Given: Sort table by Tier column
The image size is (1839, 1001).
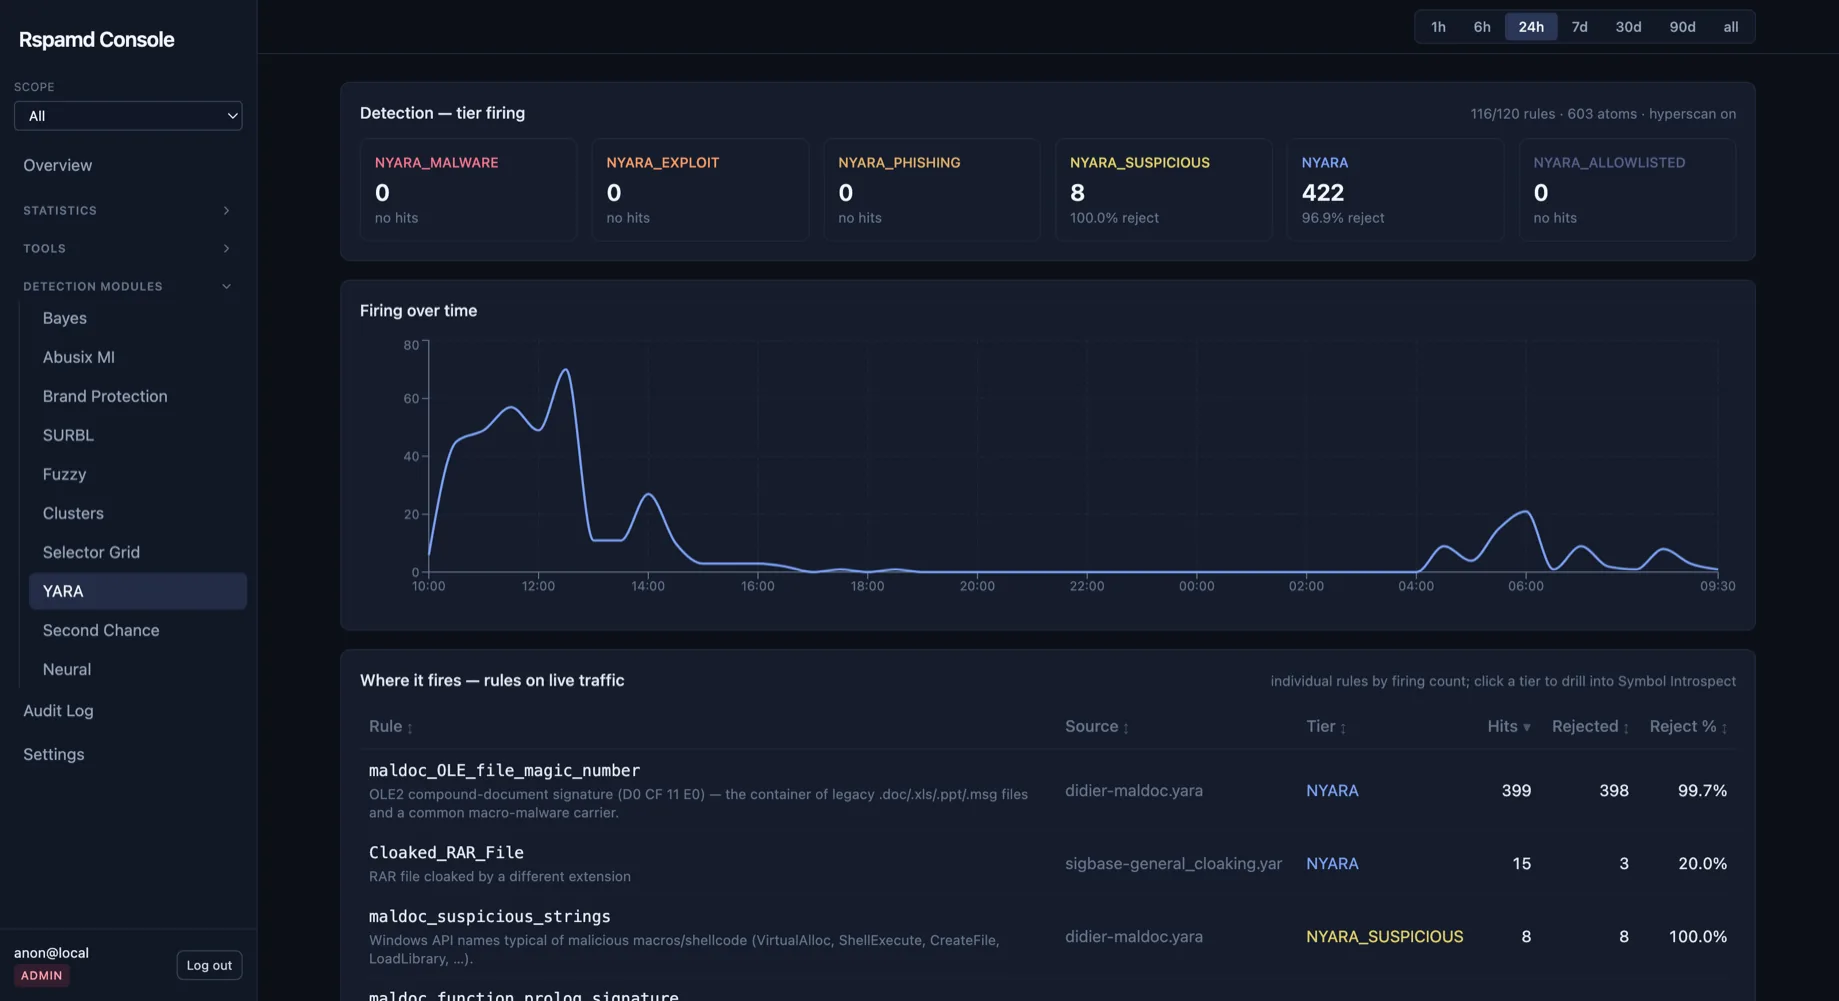Looking at the screenshot, I should click(1326, 727).
